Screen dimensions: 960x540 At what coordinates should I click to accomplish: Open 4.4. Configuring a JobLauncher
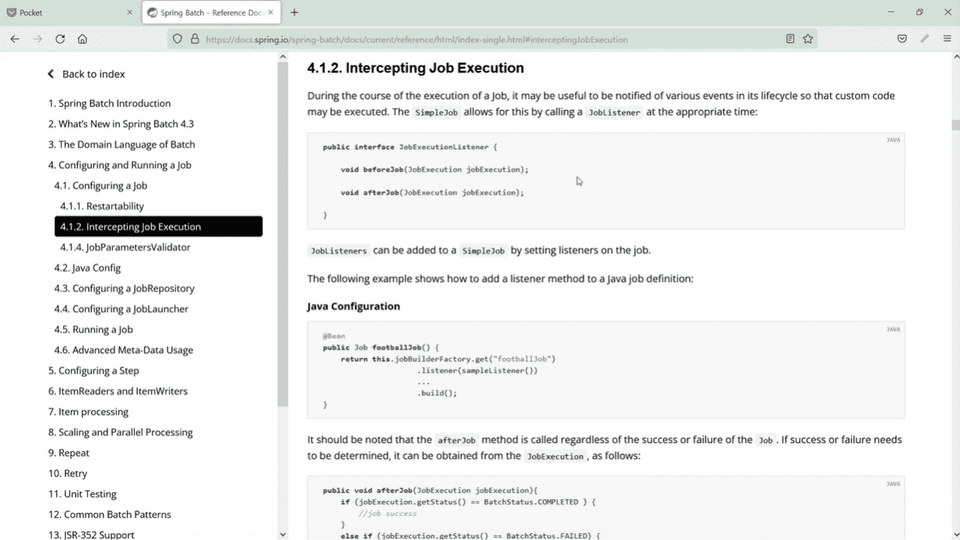click(x=121, y=309)
